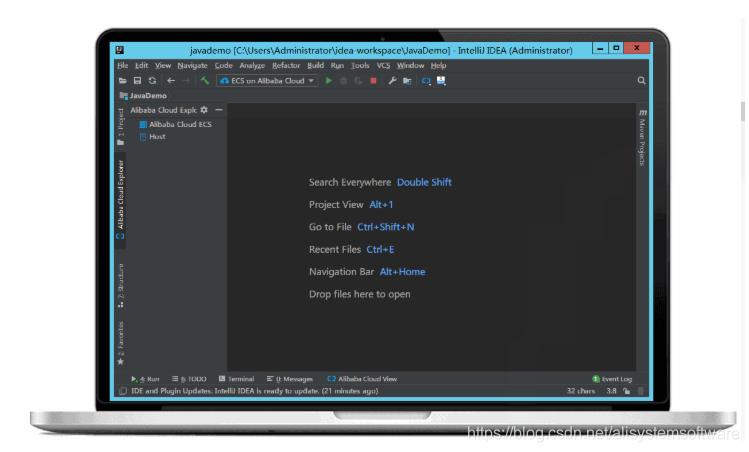Open the Navigate menu
This screenshot has height=452, width=749.
tap(193, 65)
